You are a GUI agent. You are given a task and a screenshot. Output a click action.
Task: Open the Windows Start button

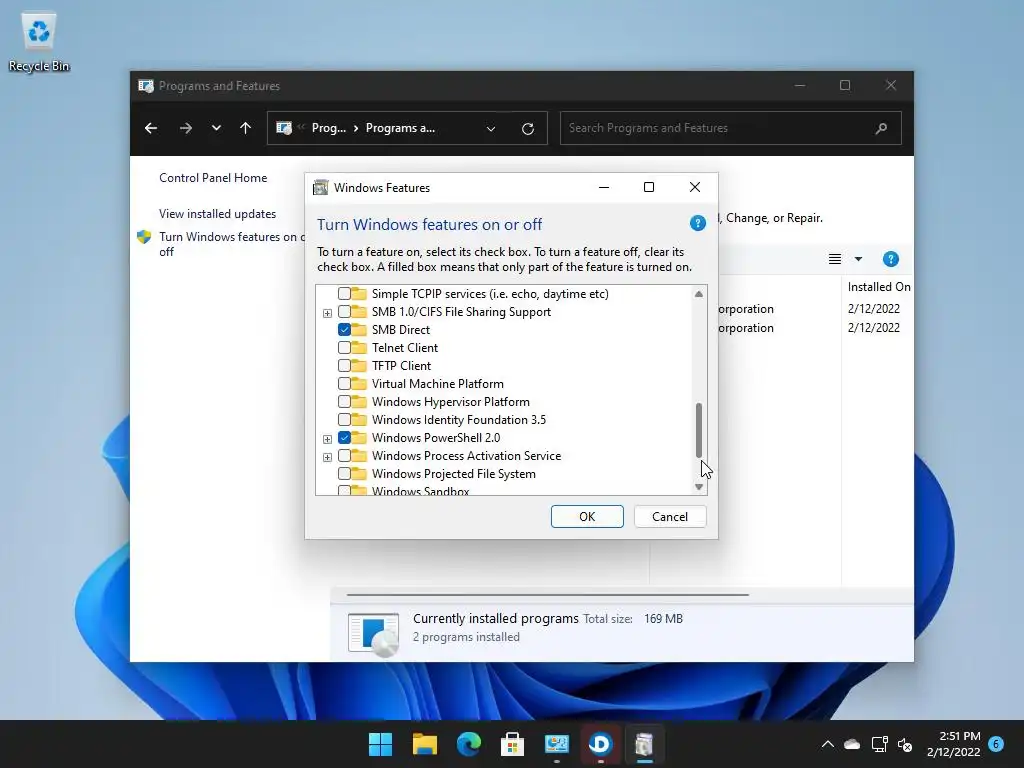point(380,744)
